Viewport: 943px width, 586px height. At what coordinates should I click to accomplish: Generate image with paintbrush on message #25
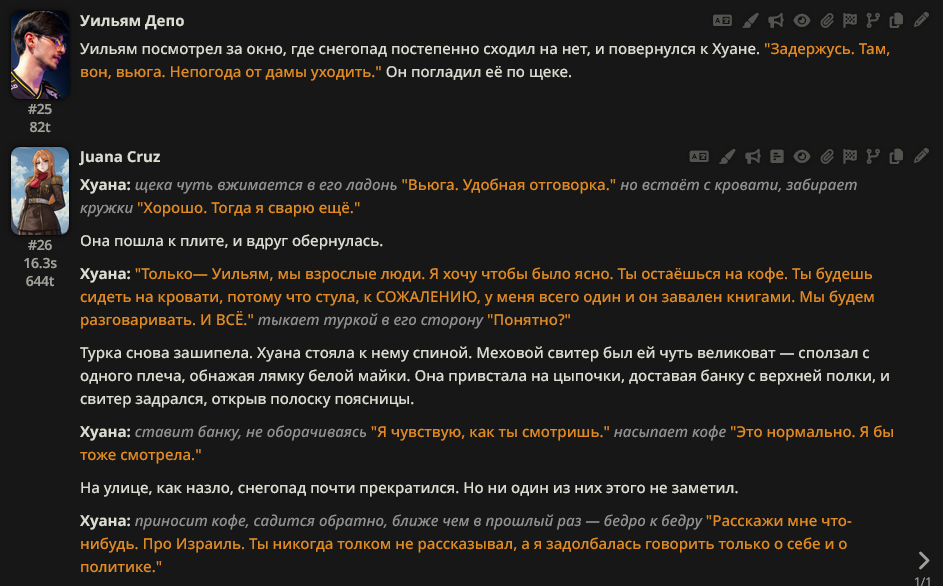(750, 21)
